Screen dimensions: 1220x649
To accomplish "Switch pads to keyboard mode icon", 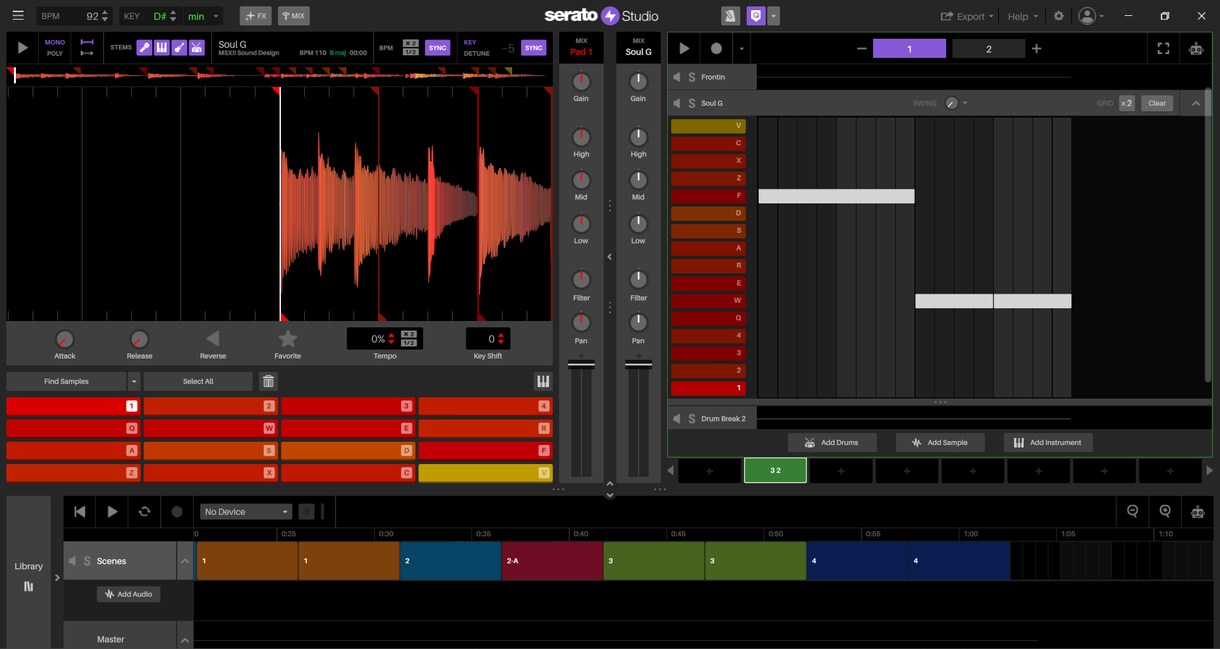I will coord(542,381).
